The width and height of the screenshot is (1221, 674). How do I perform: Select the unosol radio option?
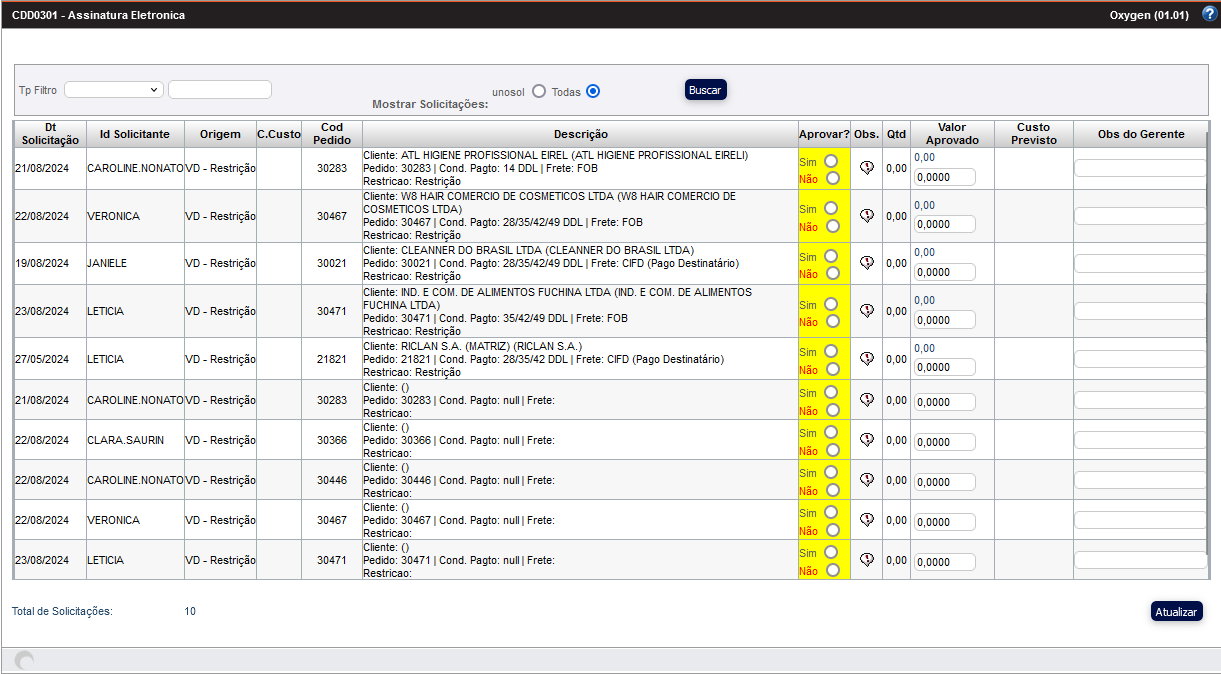539,91
